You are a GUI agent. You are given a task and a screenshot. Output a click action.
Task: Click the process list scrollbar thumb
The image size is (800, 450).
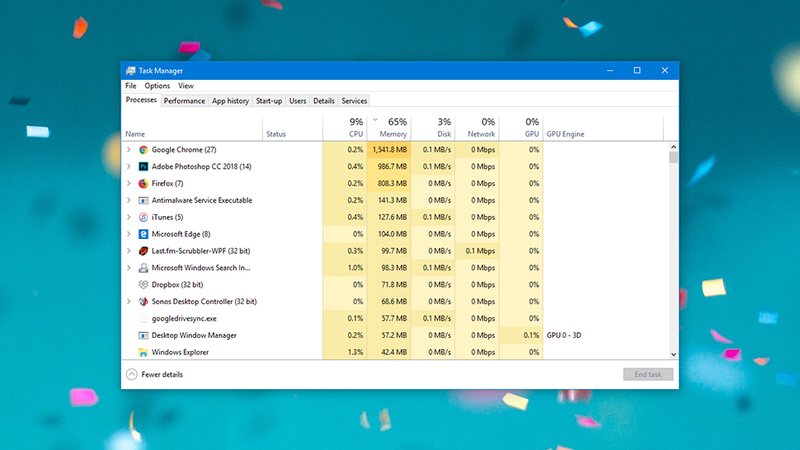click(673, 157)
